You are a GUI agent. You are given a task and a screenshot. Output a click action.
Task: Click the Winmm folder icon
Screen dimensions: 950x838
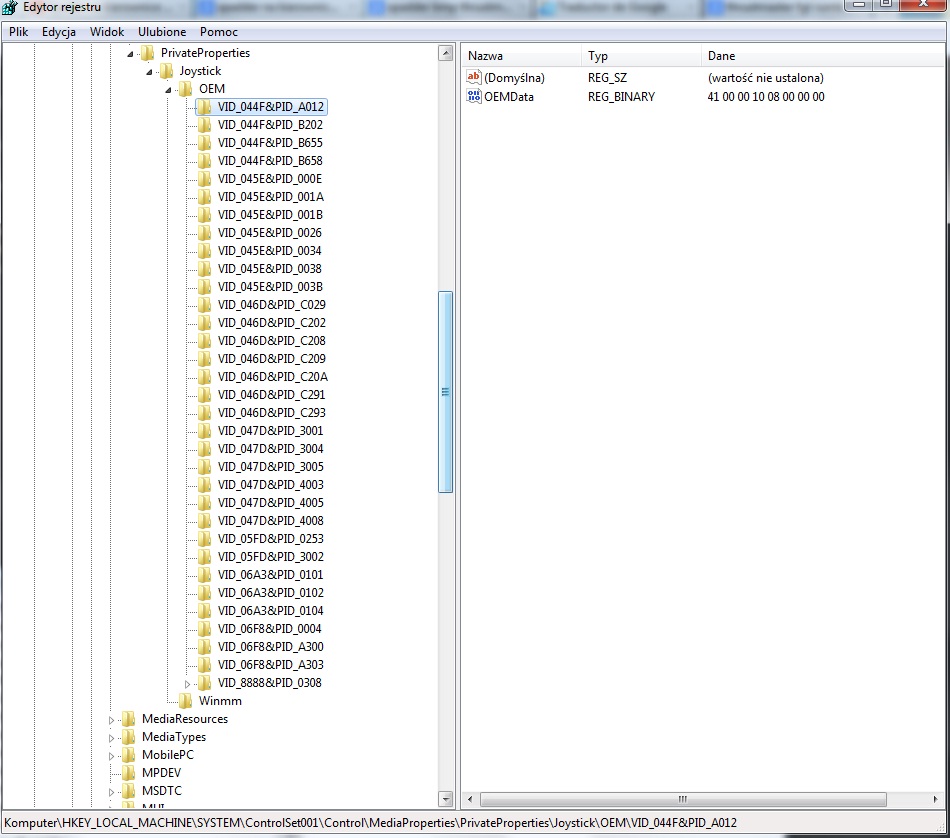[x=185, y=701]
